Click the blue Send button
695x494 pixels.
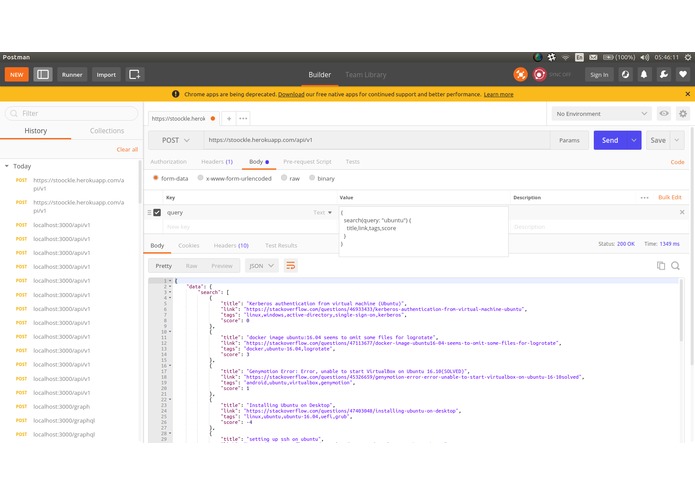610,140
